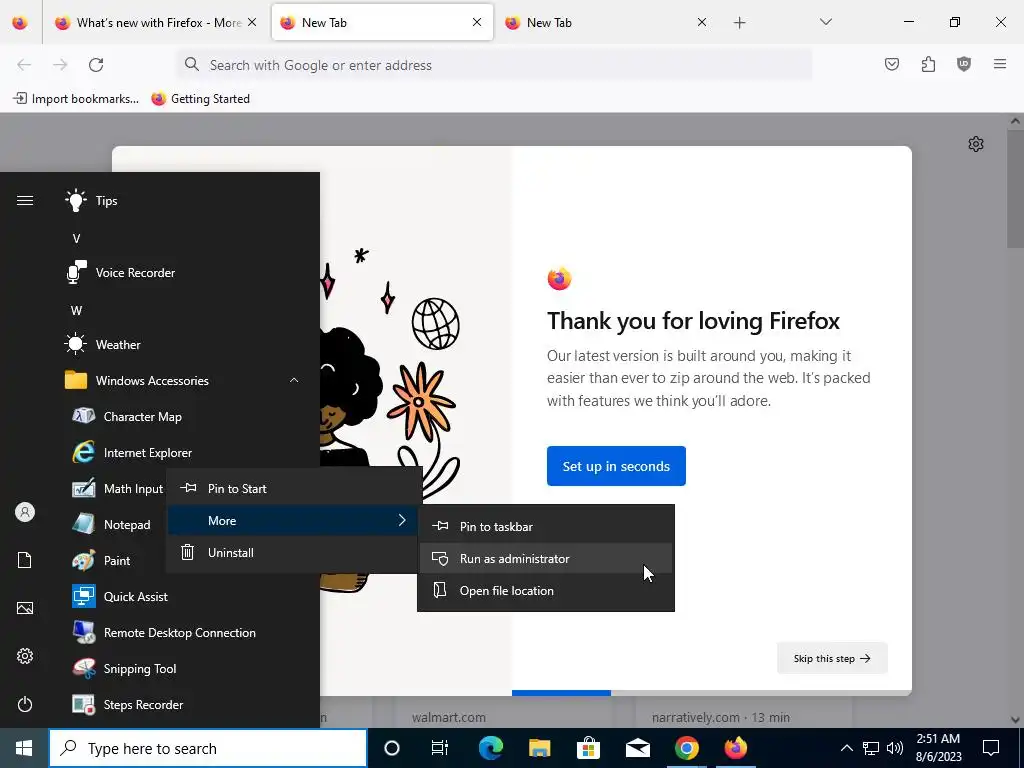The image size is (1024, 768).
Task: Open the notification center icon
Action: 991,748
